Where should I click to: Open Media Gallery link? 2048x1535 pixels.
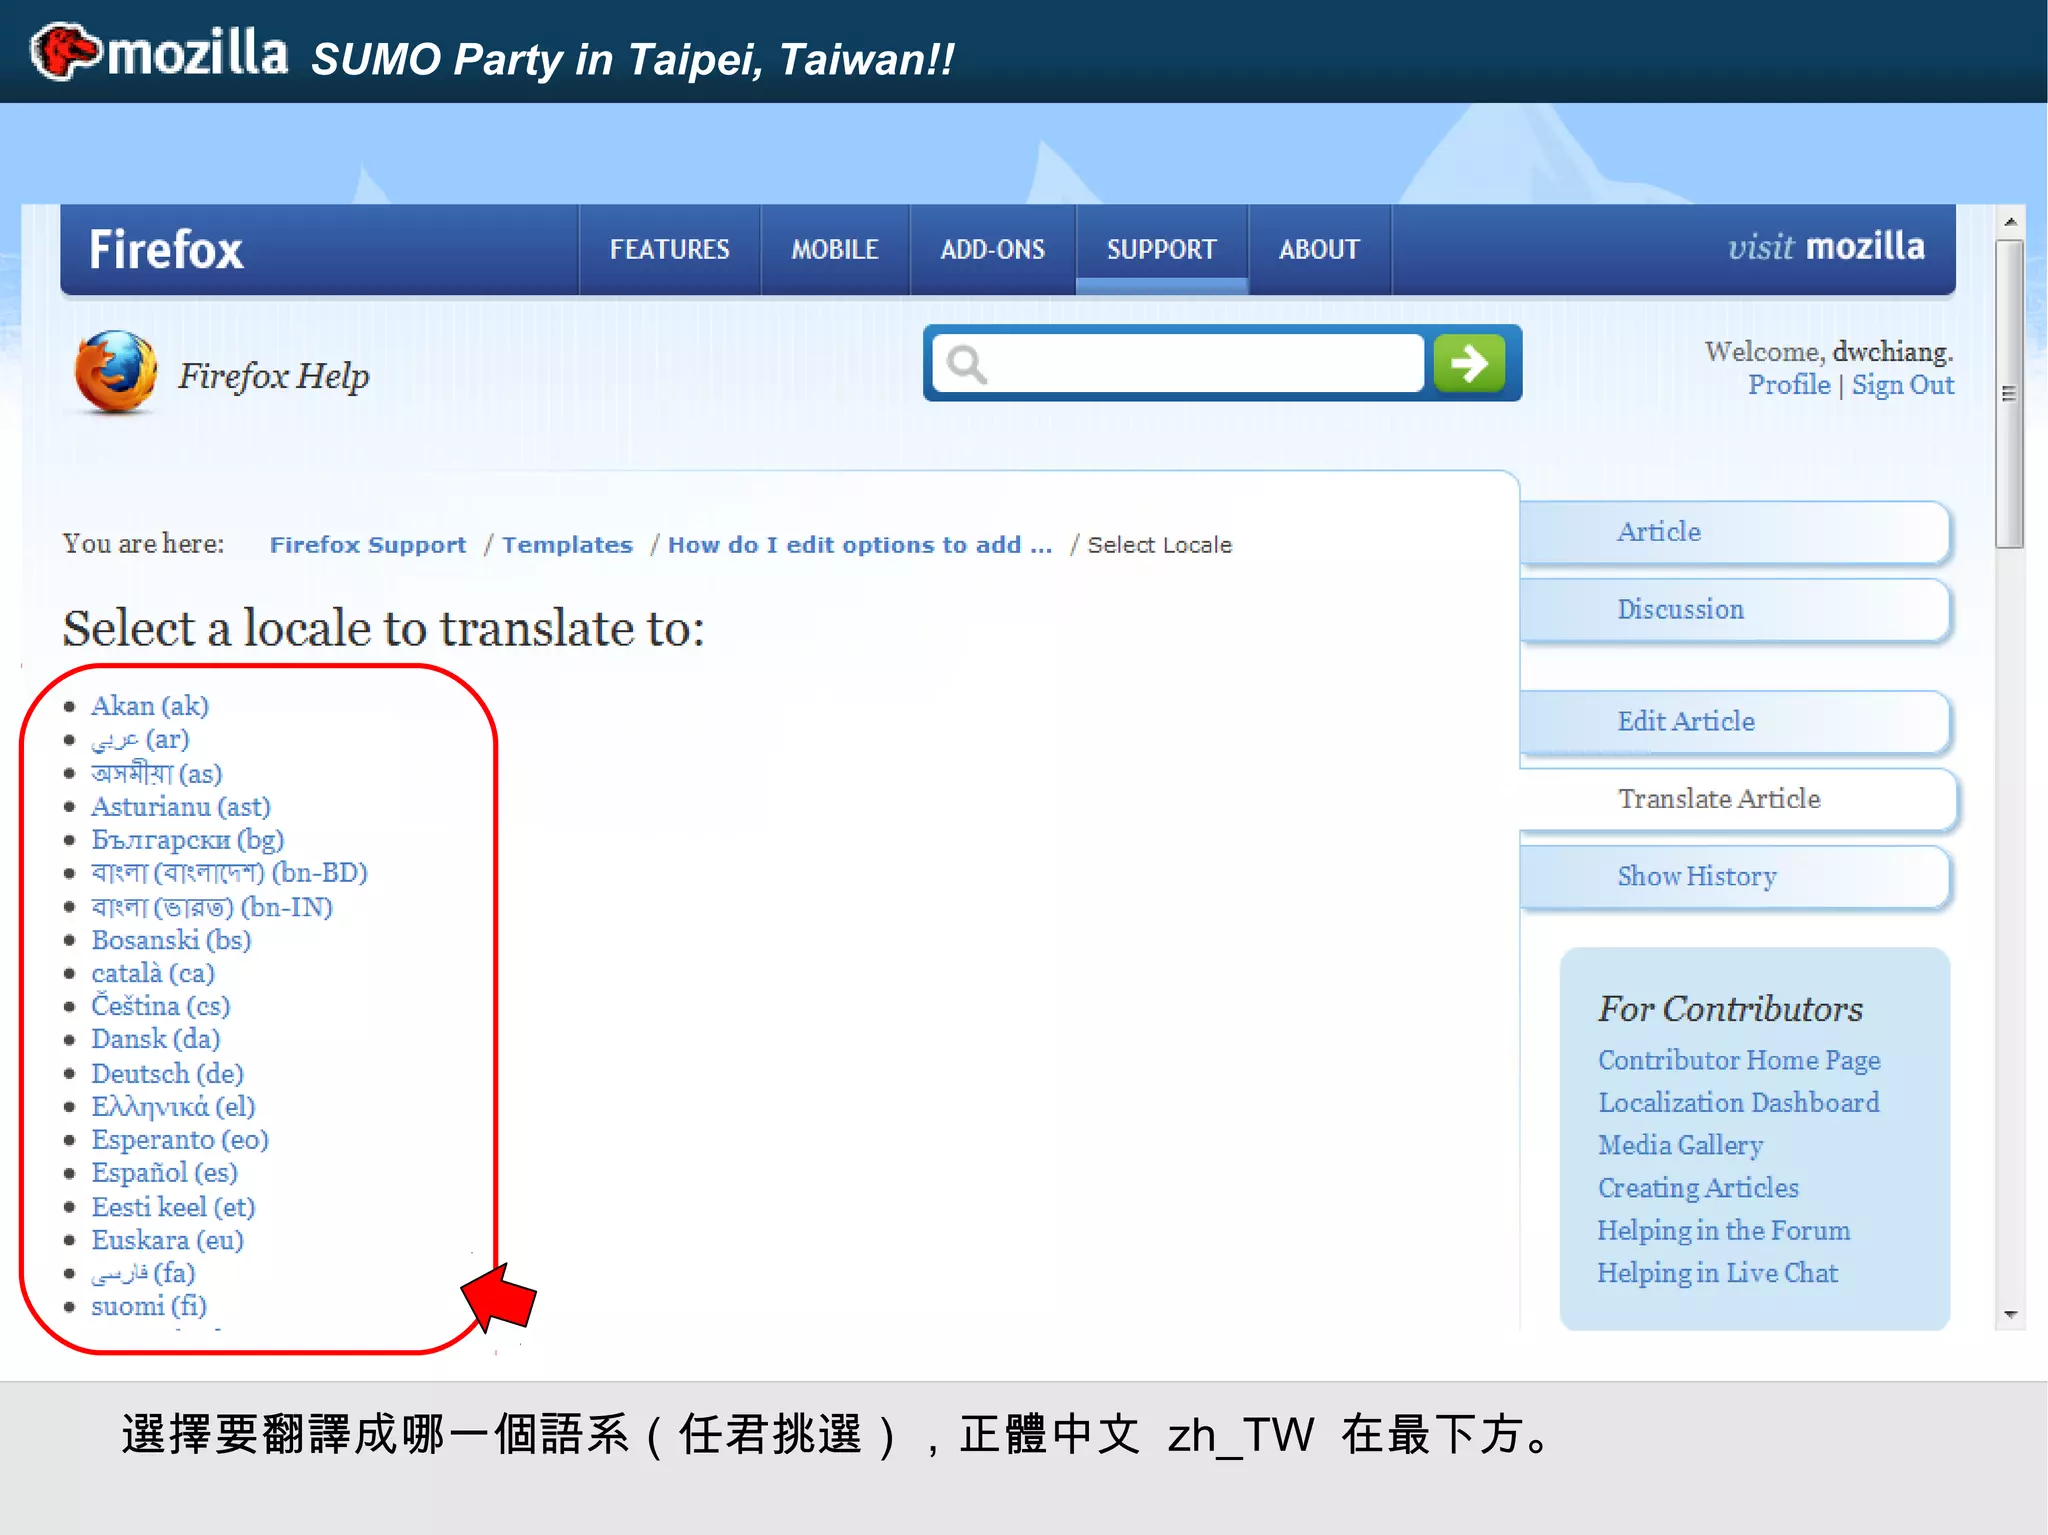(x=1680, y=1145)
